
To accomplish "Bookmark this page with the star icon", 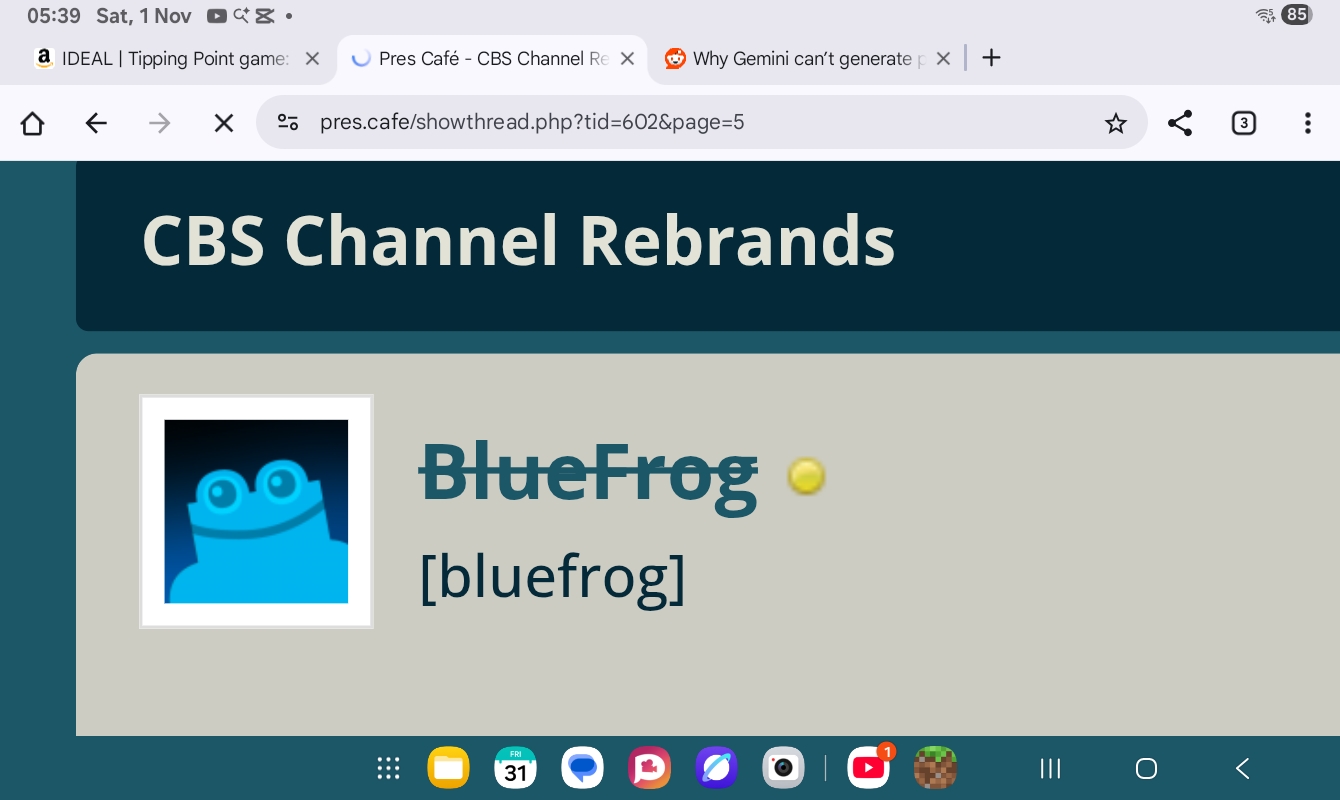I will pyautogui.click(x=1115, y=123).
